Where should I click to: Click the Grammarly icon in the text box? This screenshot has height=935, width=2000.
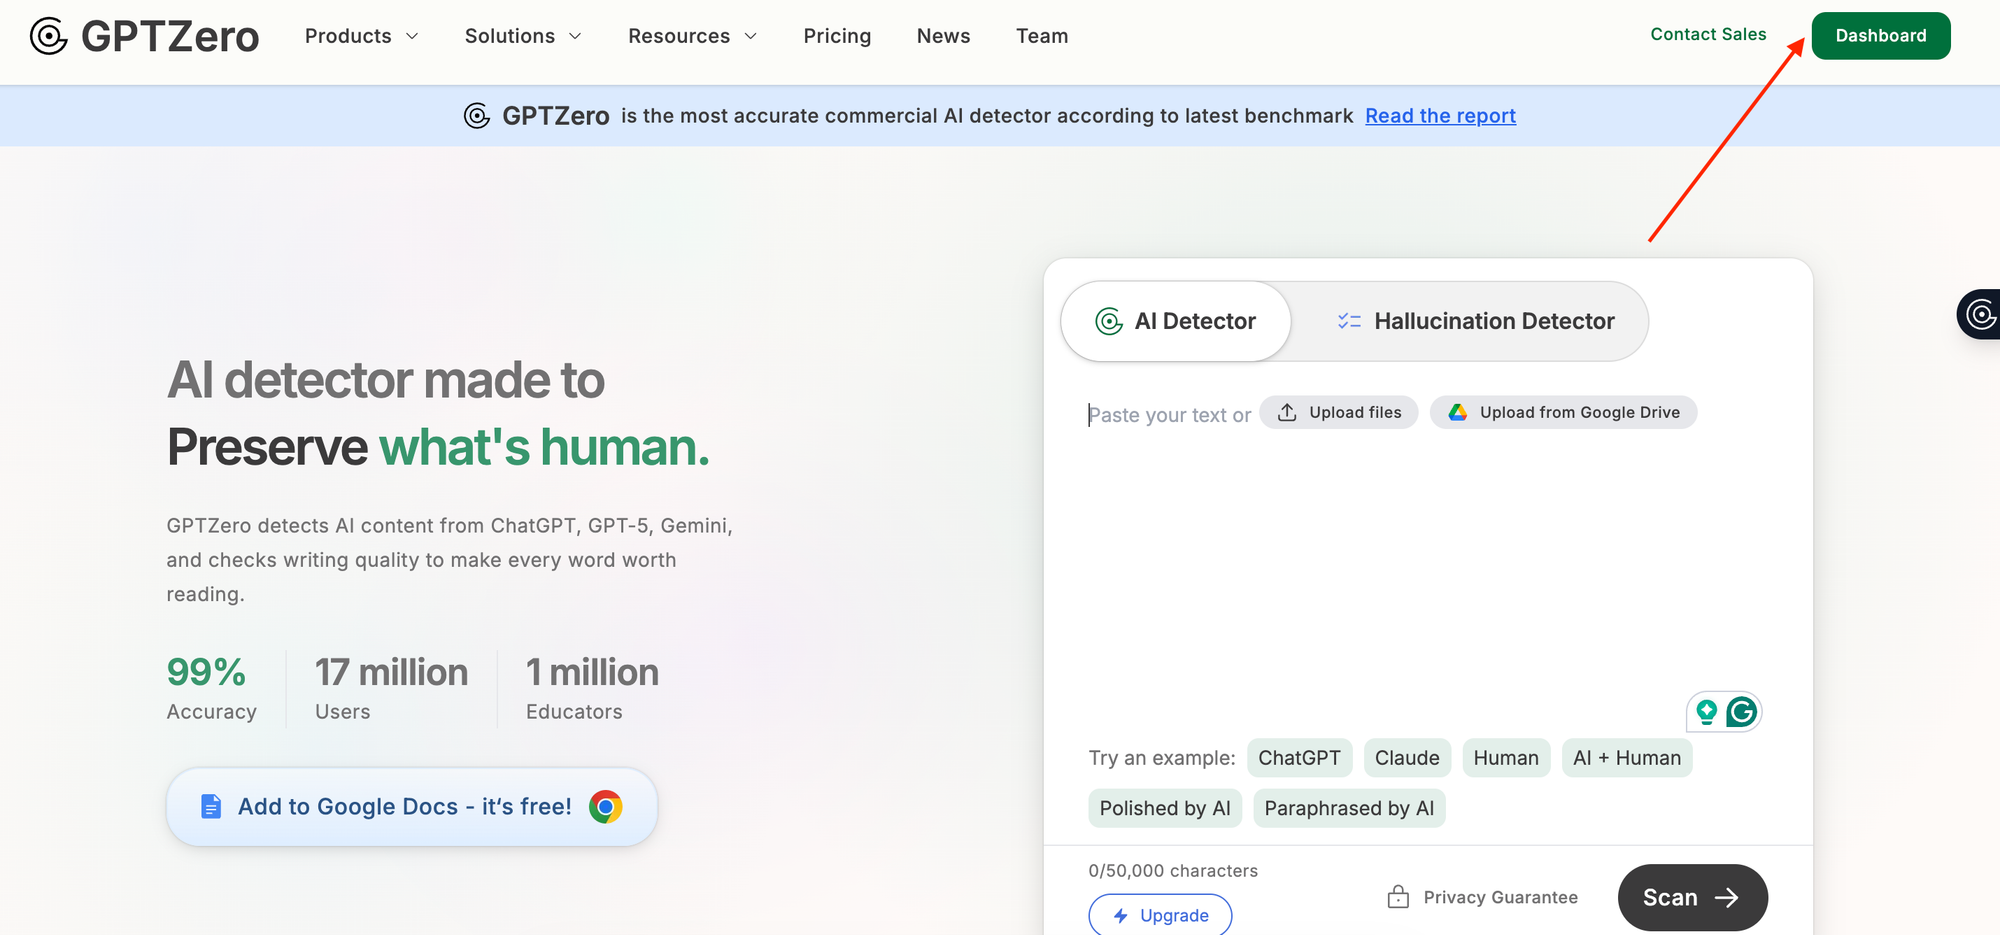point(1742,712)
